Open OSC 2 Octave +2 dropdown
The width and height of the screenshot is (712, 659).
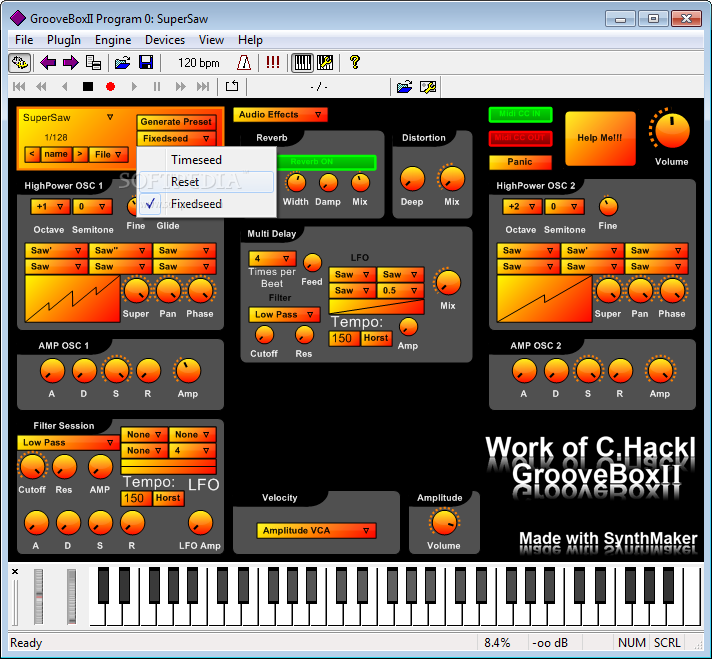click(522, 207)
